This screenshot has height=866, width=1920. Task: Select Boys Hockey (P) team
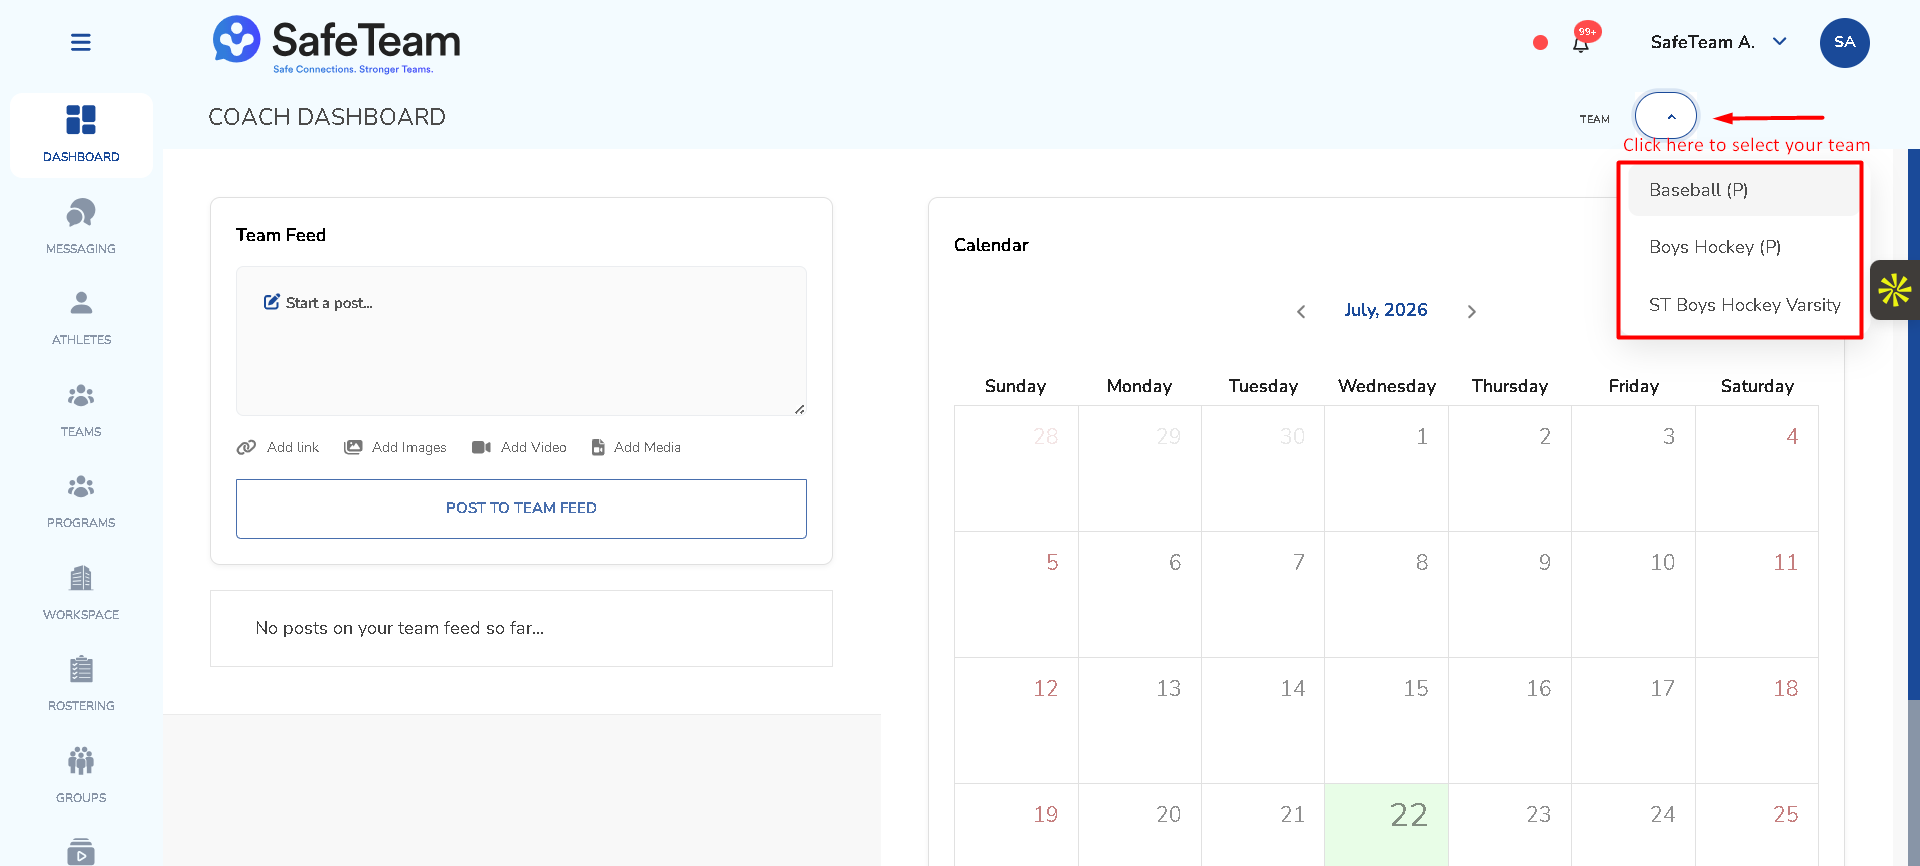pos(1742,247)
